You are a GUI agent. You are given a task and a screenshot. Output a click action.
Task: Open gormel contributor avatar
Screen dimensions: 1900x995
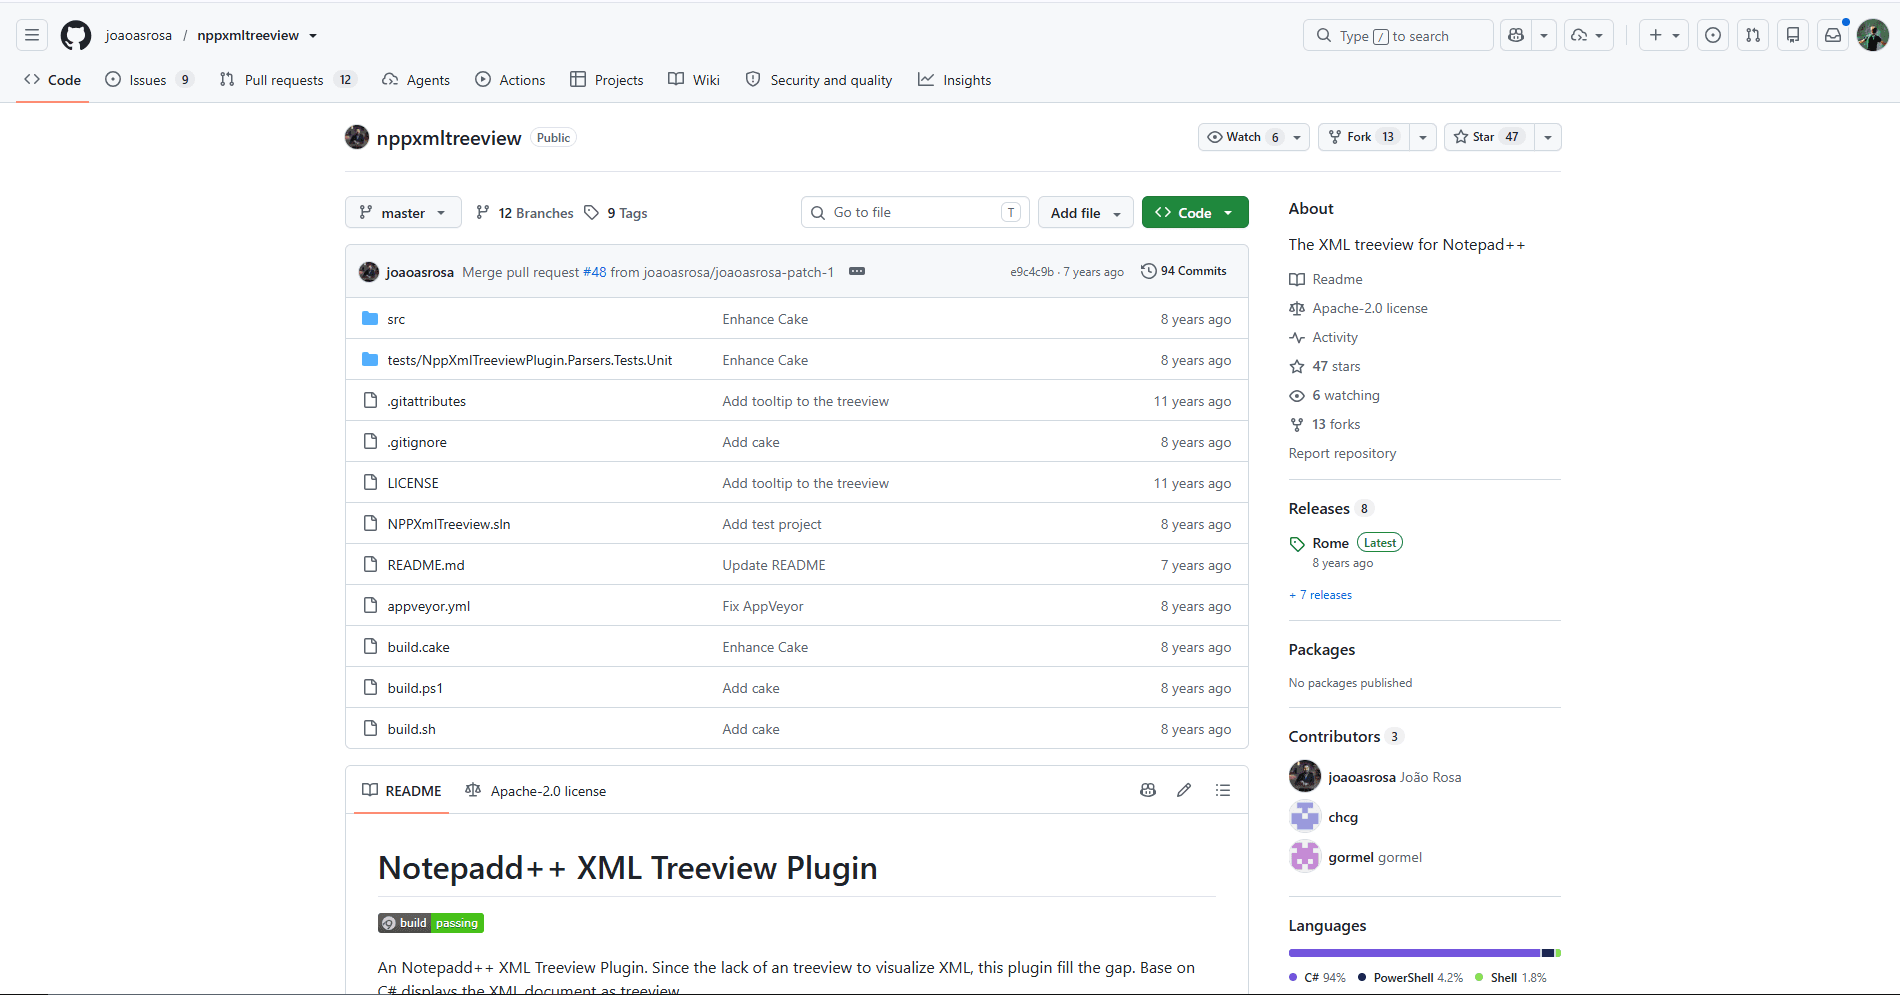[1305, 856]
